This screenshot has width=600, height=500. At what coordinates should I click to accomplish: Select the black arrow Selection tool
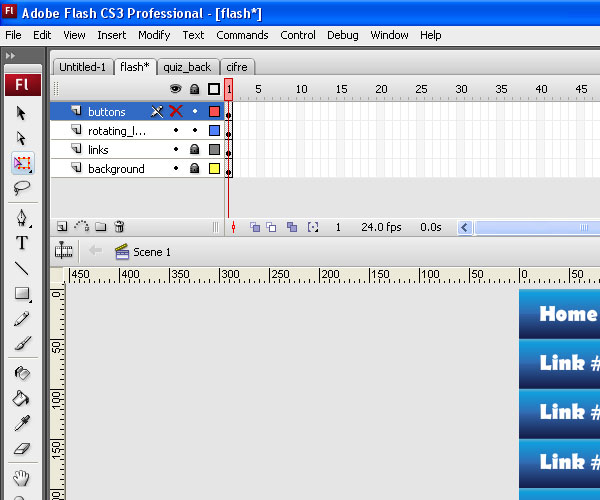click(x=21, y=113)
